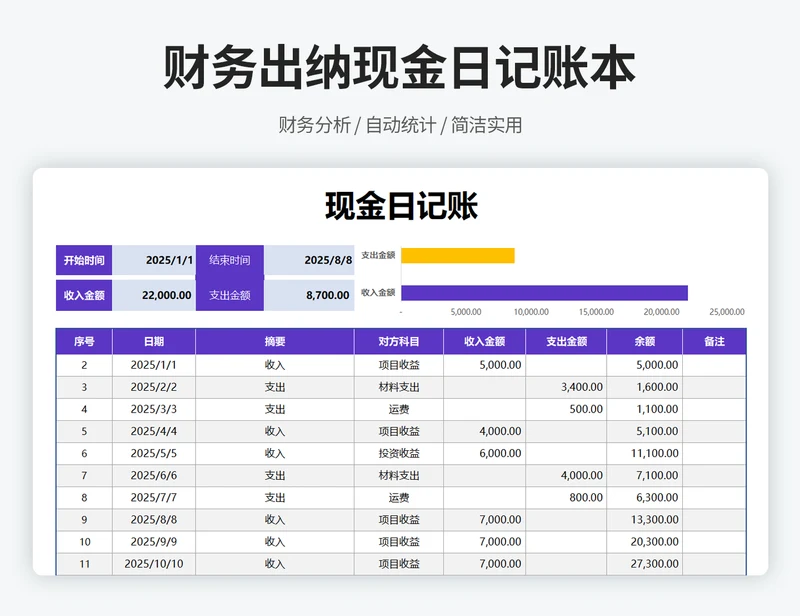Select the date cell 2025/6/6

[154, 476]
